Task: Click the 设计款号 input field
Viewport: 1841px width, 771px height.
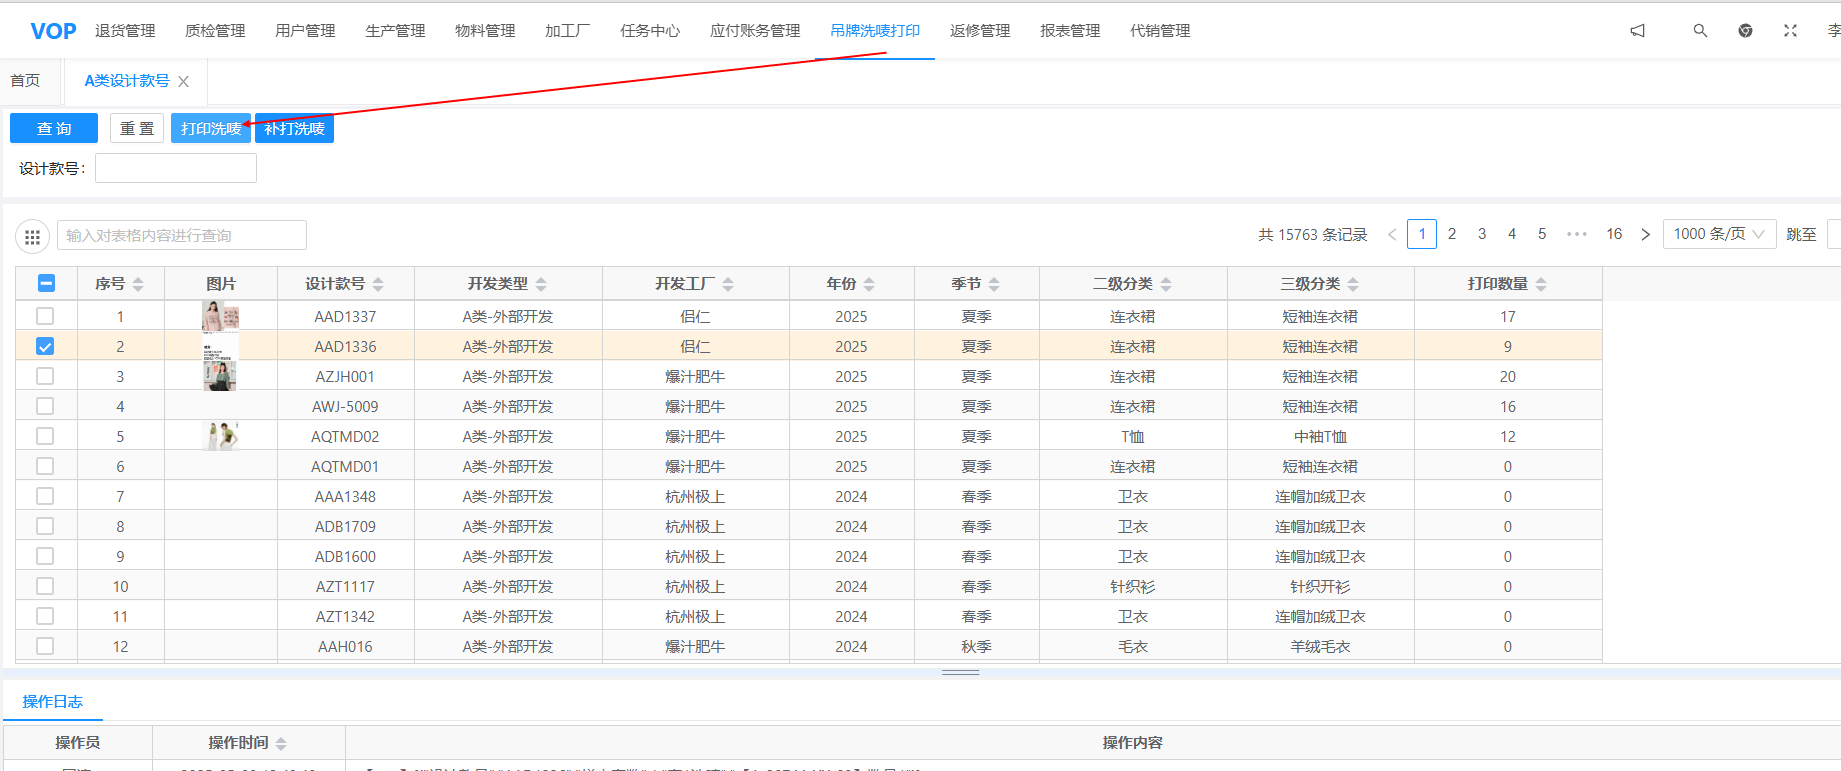Action: coord(176,169)
